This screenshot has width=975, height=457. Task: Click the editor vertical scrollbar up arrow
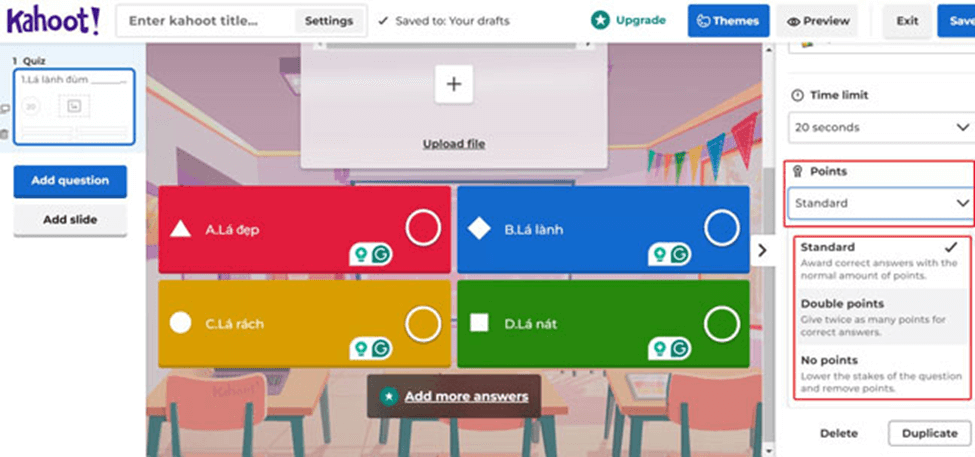[769, 48]
